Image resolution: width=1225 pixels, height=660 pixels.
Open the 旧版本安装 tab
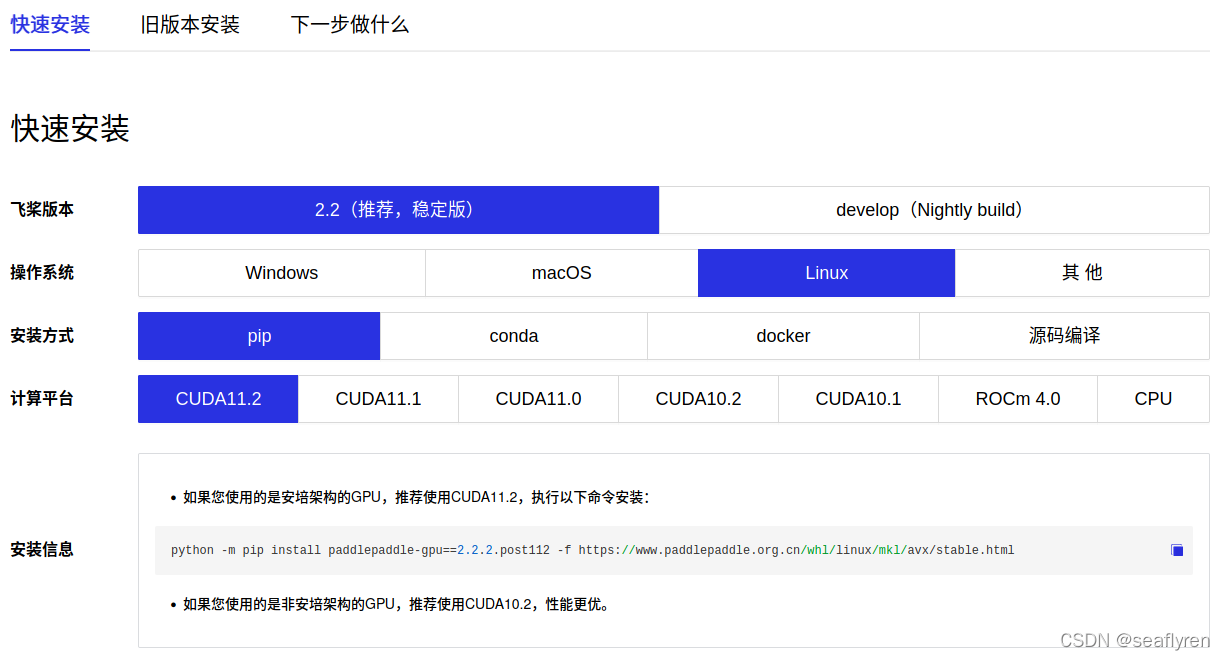(190, 25)
